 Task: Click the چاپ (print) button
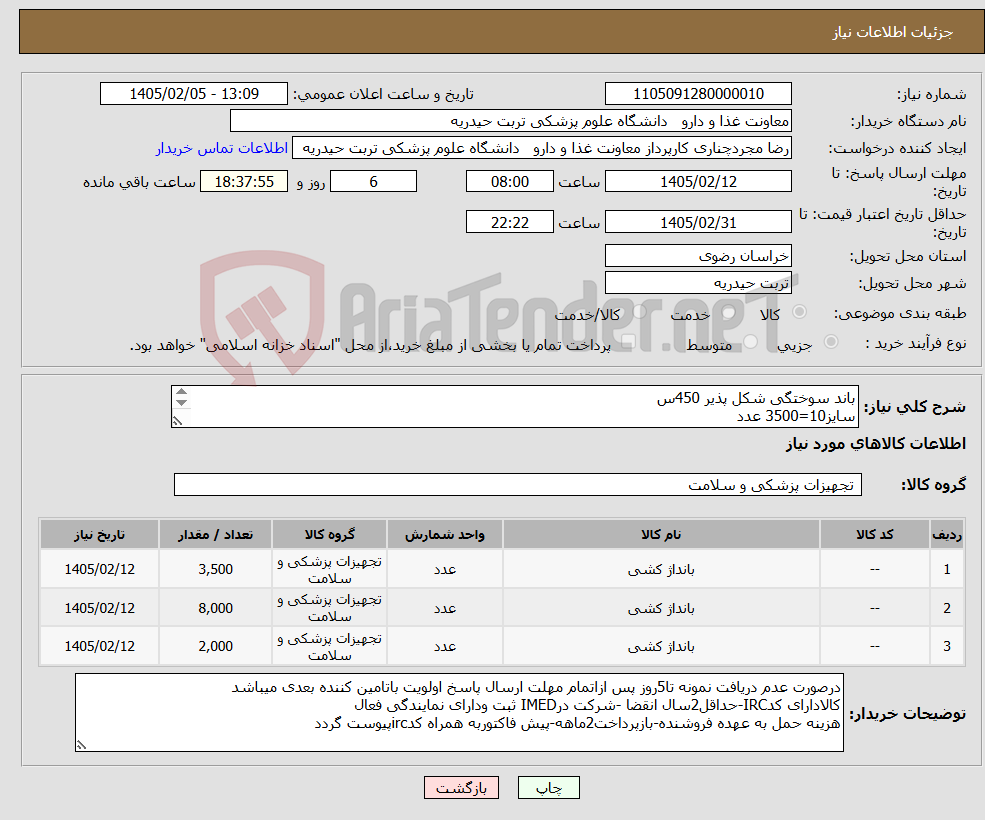[548, 787]
